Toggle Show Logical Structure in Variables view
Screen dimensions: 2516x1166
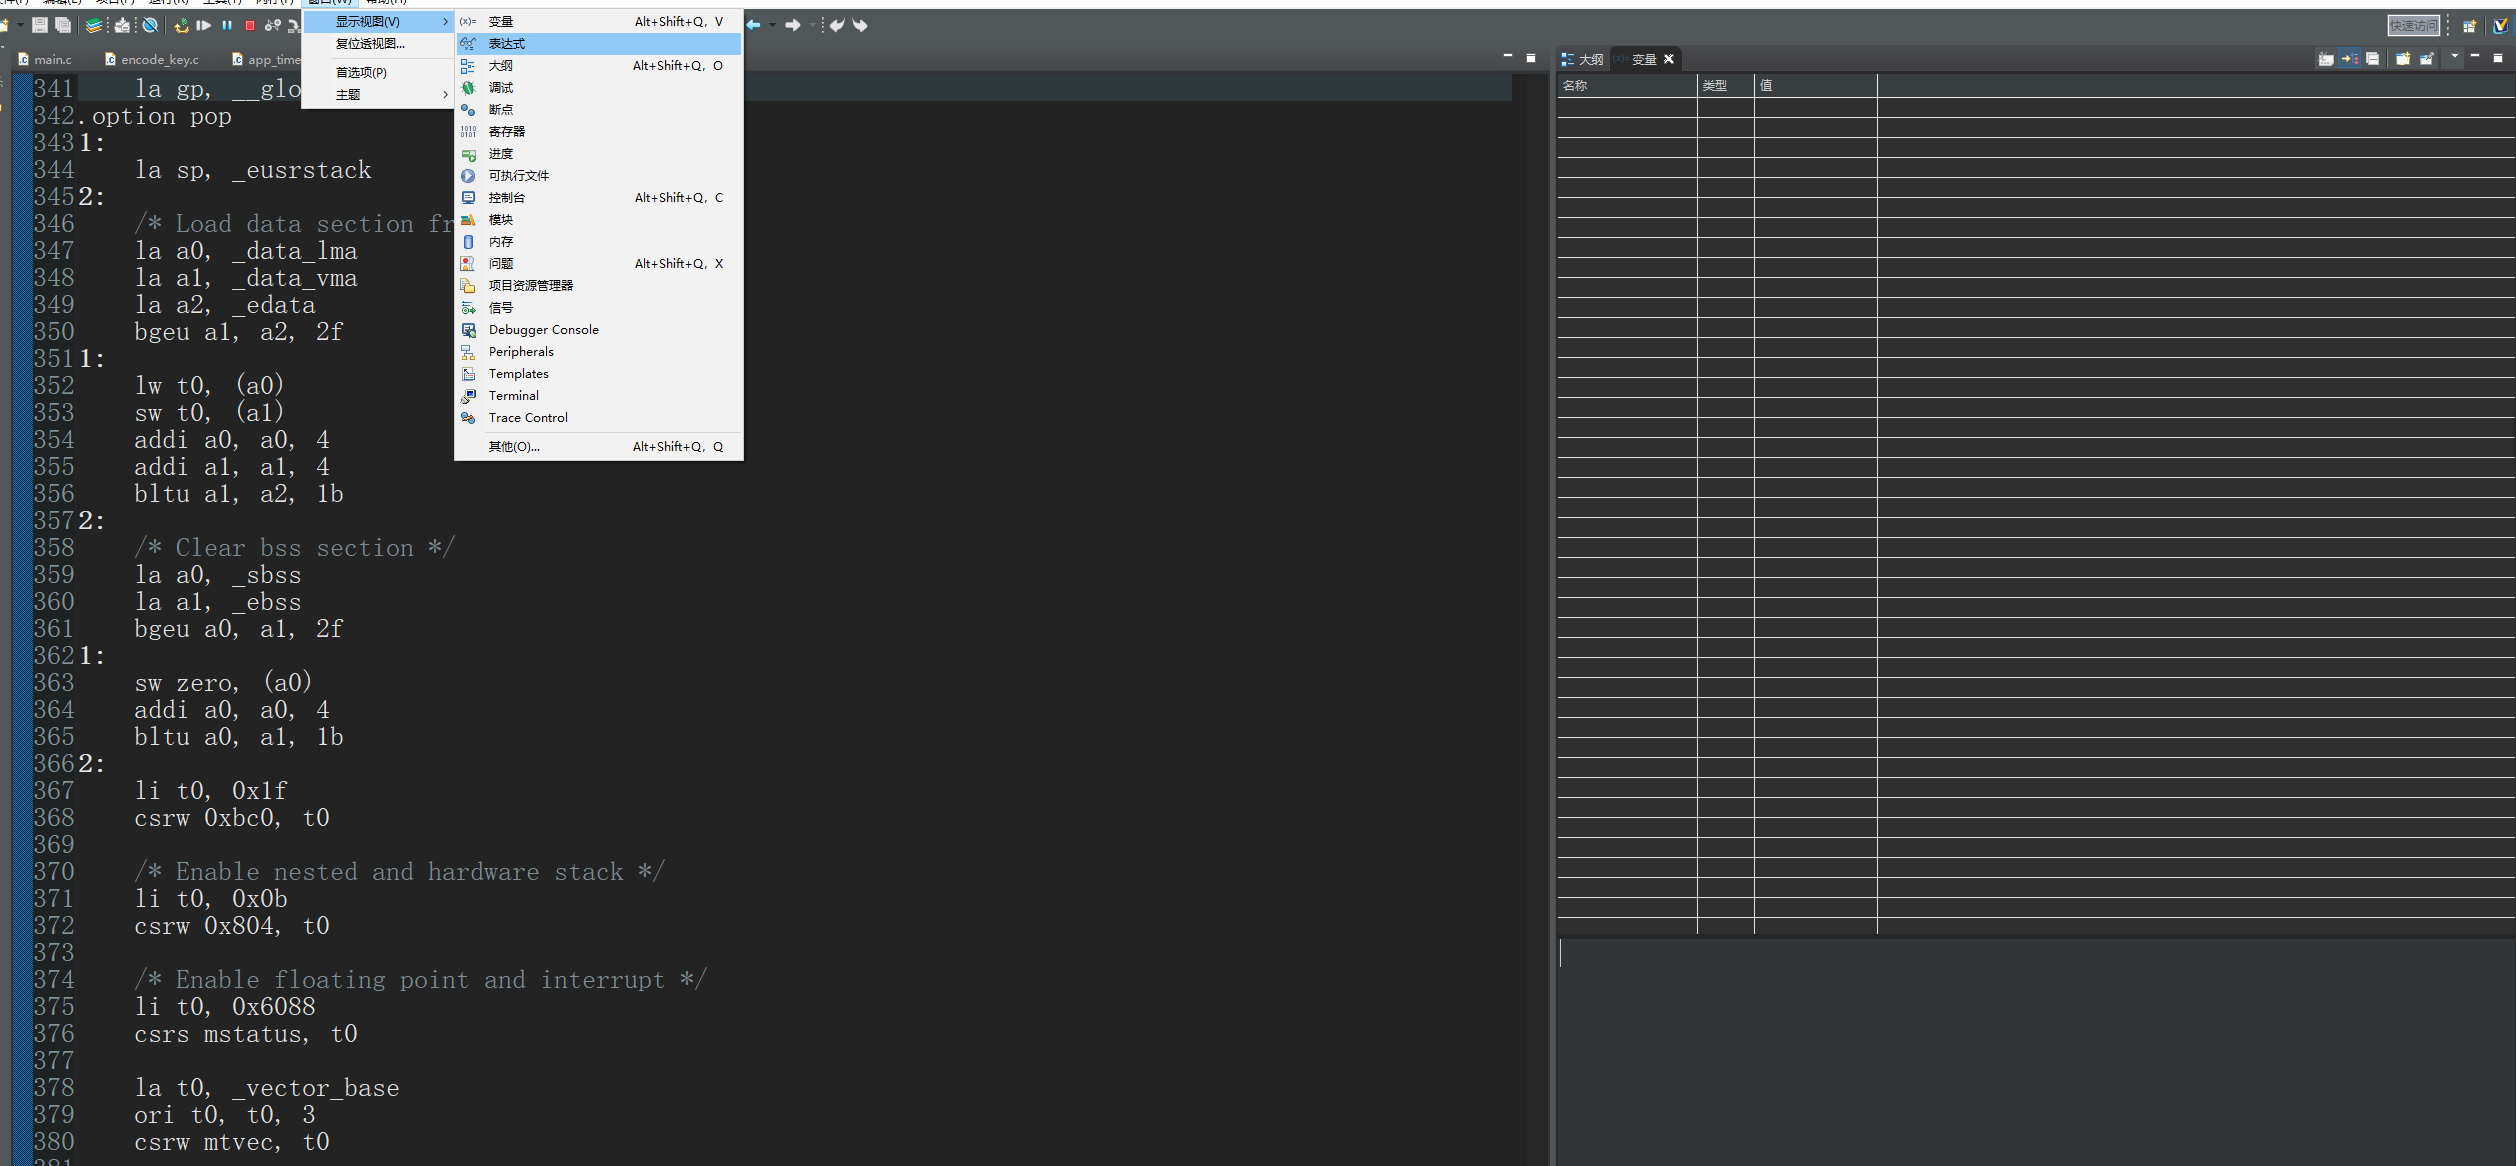(x=2349, y=58)
